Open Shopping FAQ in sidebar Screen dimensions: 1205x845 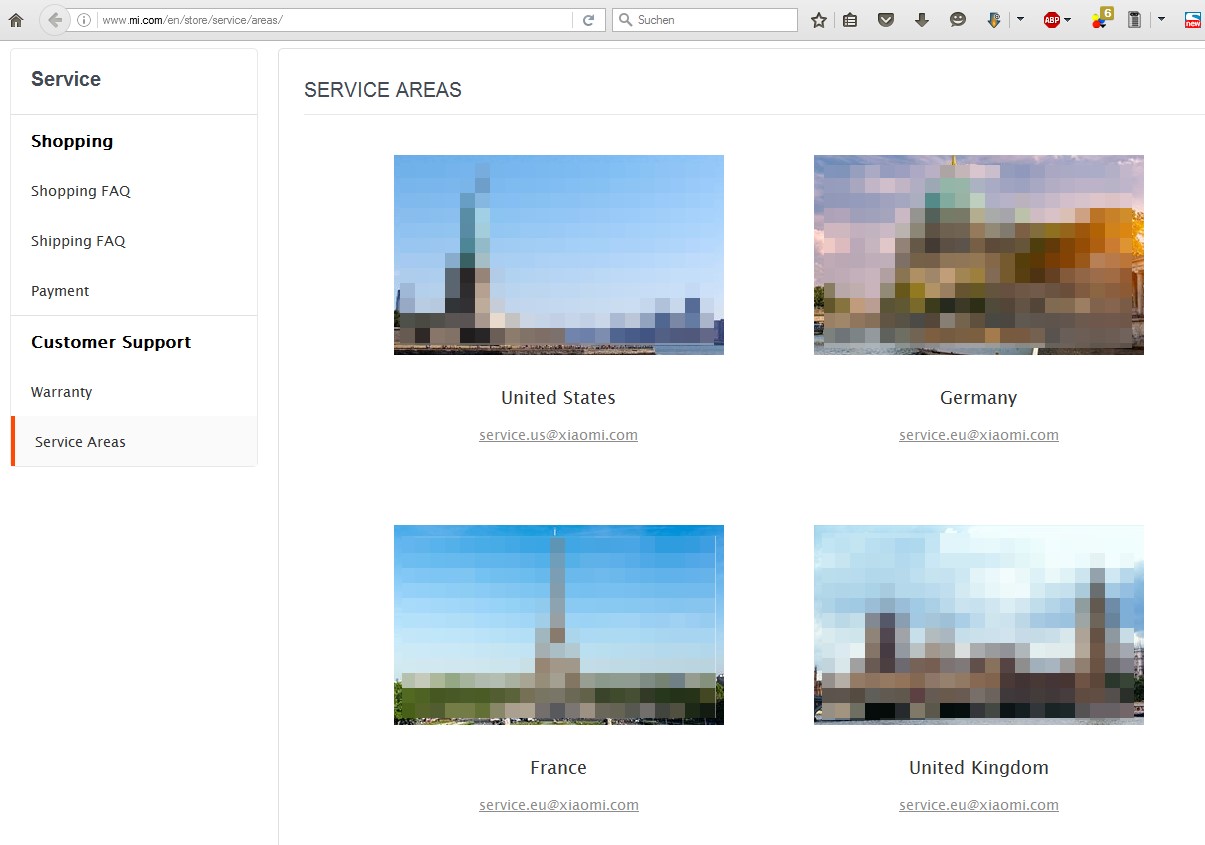81,191
